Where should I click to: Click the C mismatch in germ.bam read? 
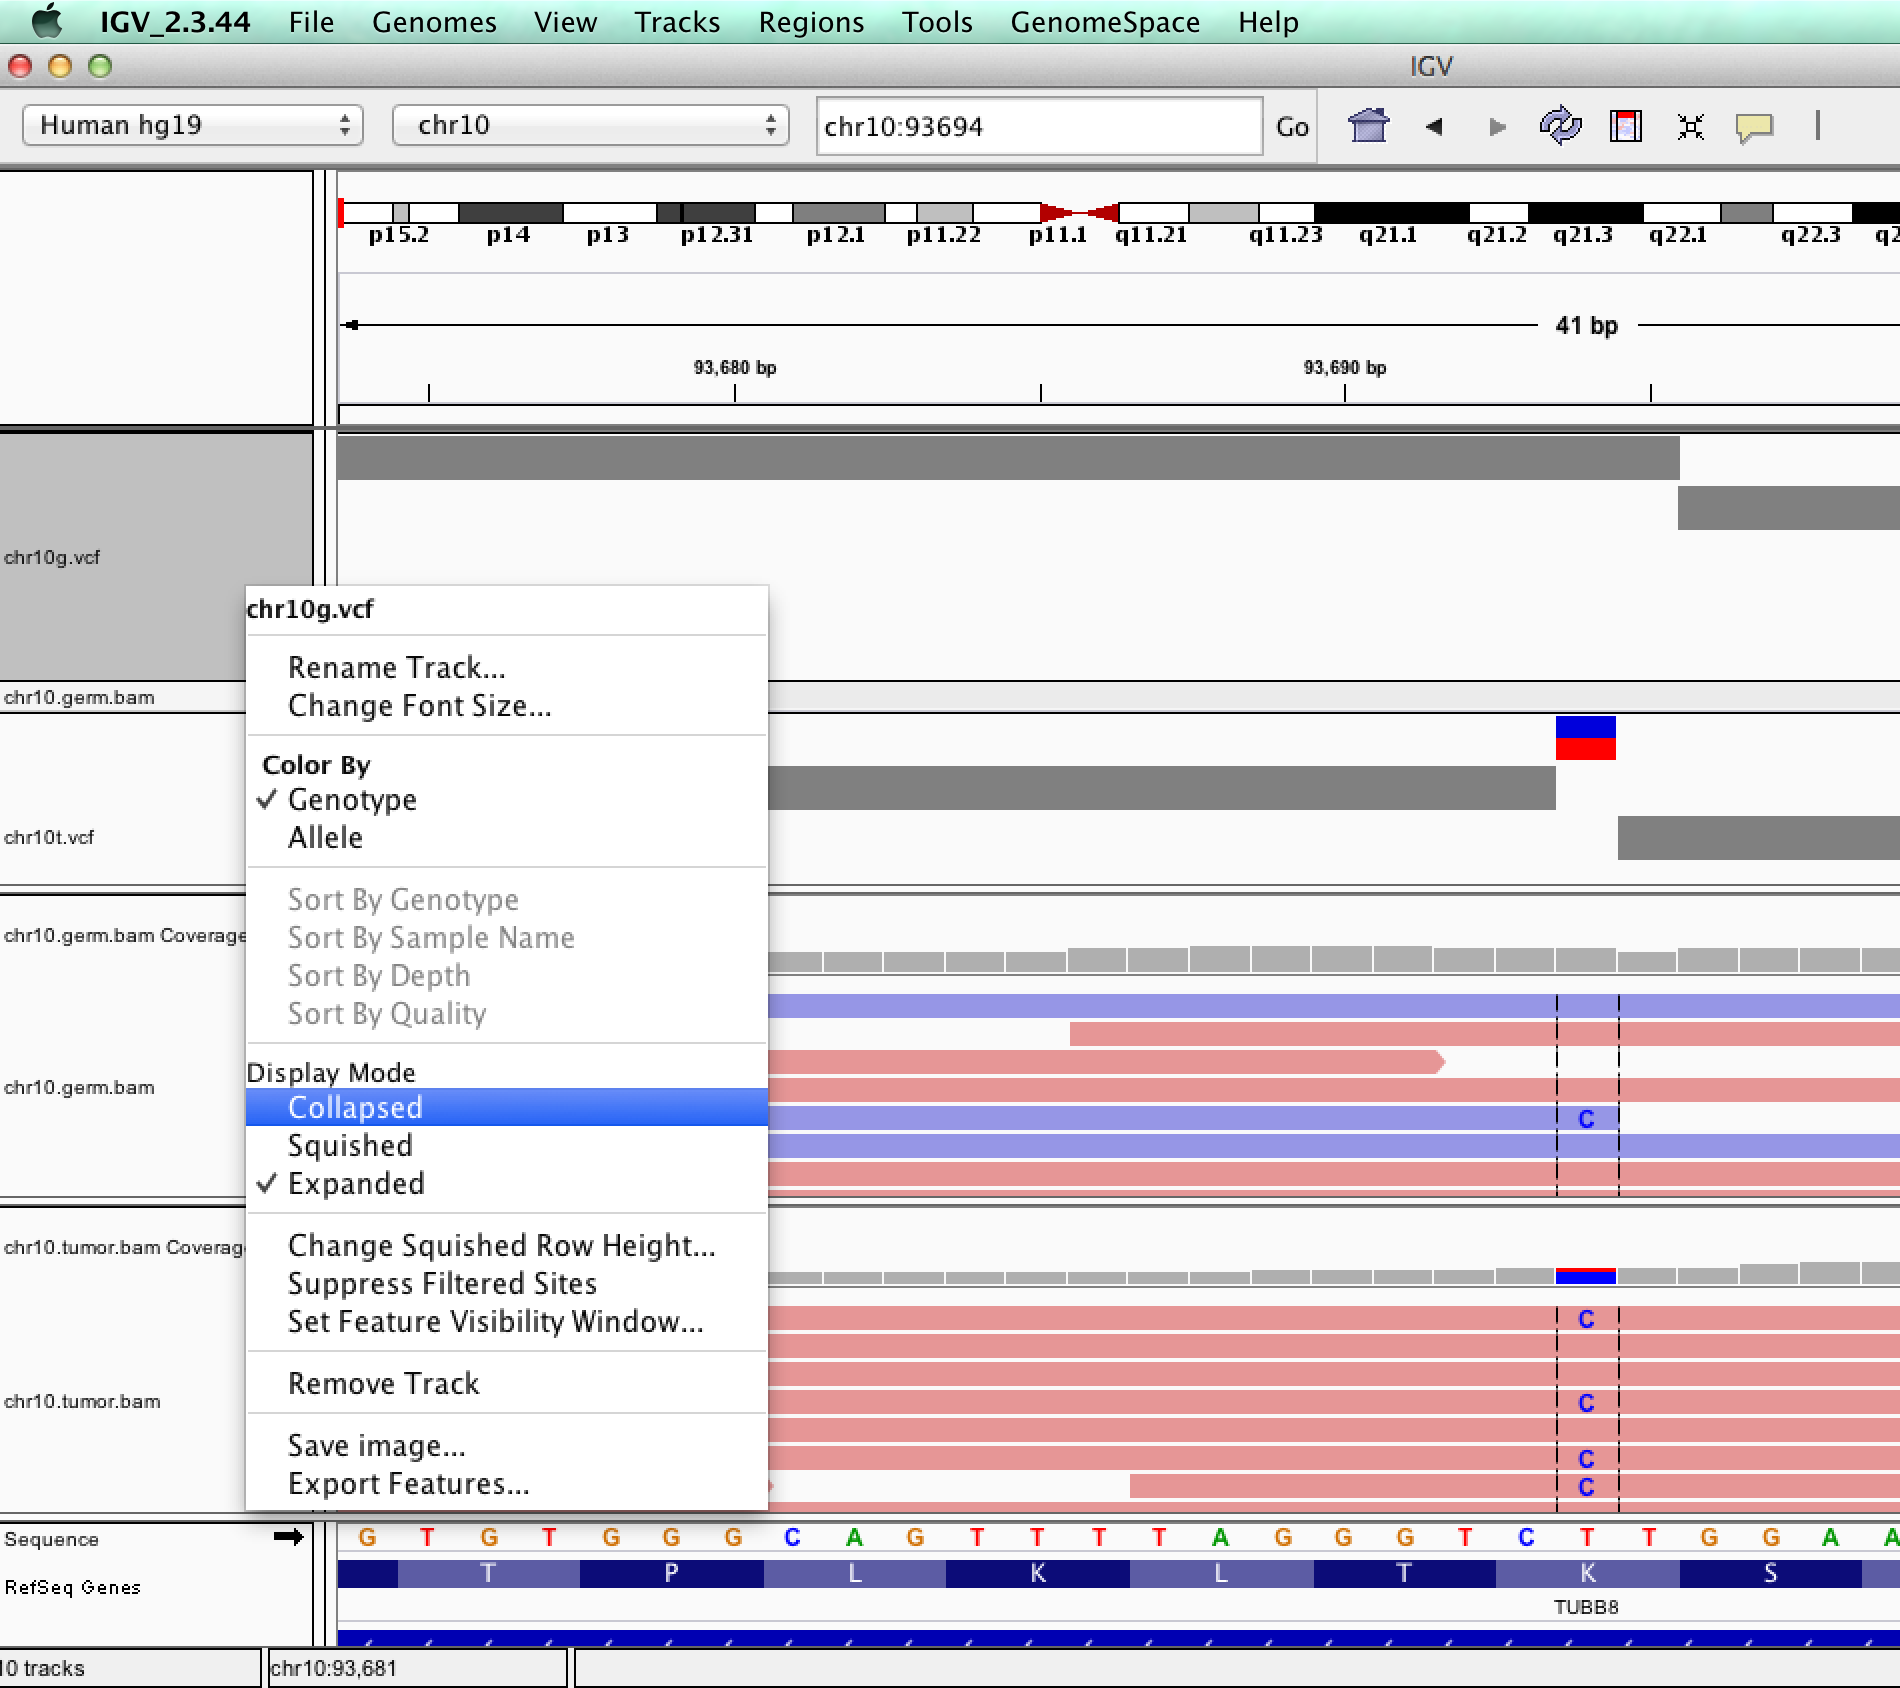[1586, 1118]
